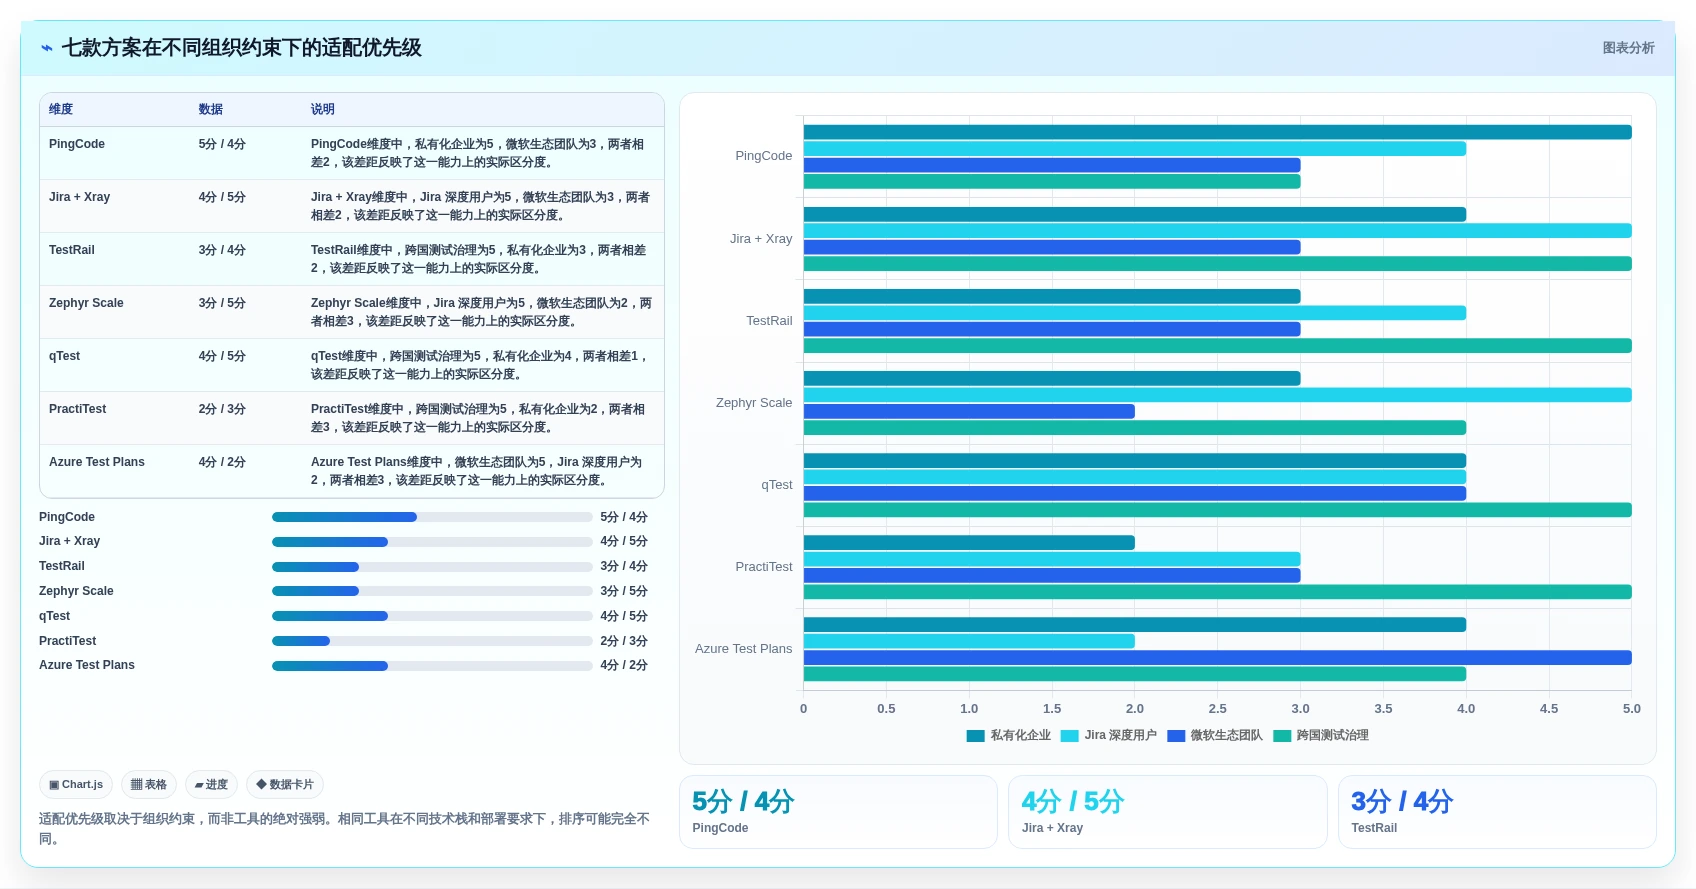Click the Jira + Xray label on the chart axis
Image resolution: width=1696 pixels, height=889 pixels.
761,239
